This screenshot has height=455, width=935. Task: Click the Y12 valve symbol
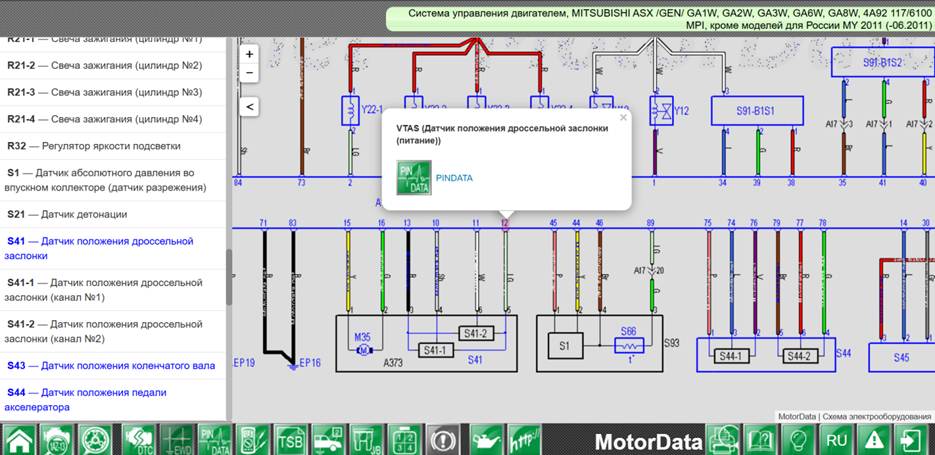coord(662,111)
